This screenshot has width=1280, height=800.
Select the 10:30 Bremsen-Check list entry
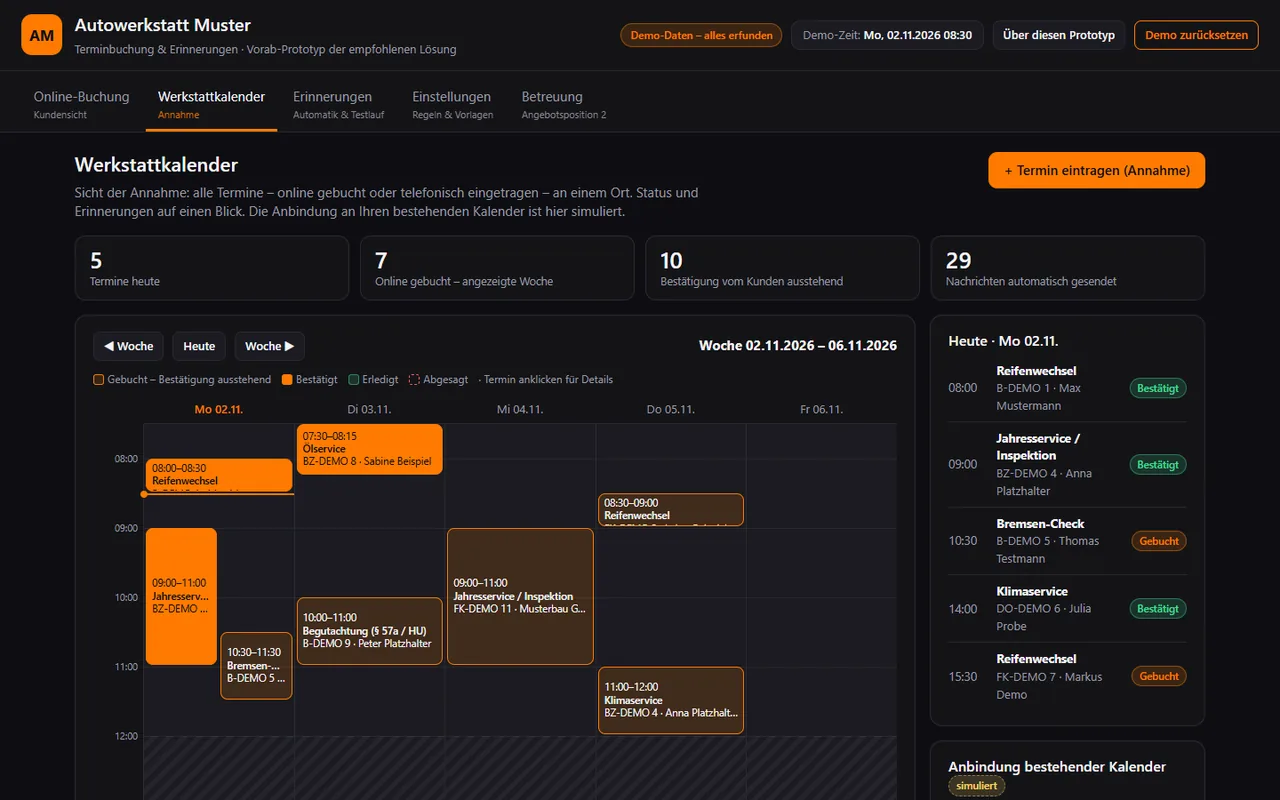[1068, 541]
